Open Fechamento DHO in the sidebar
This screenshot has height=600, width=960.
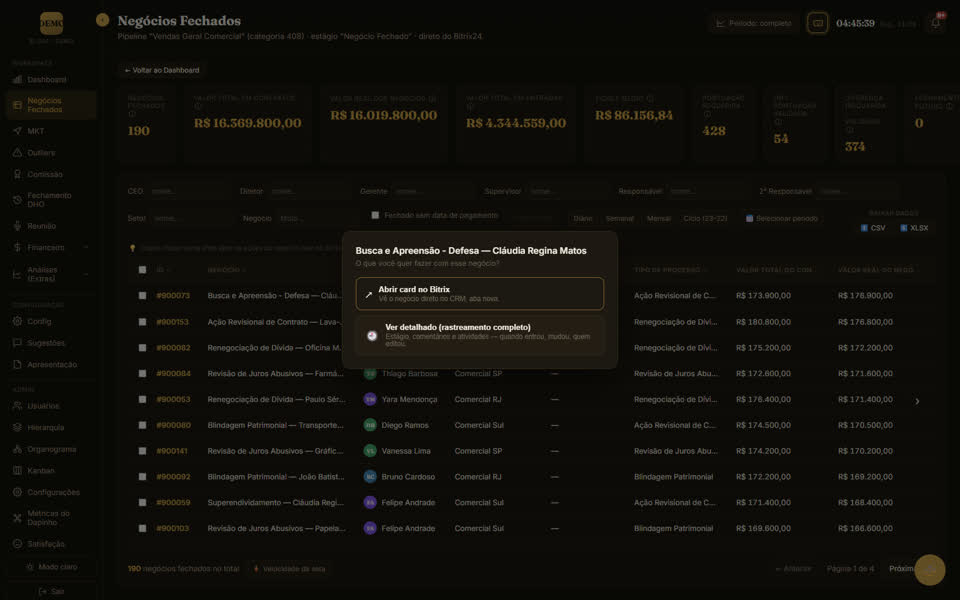51,200
